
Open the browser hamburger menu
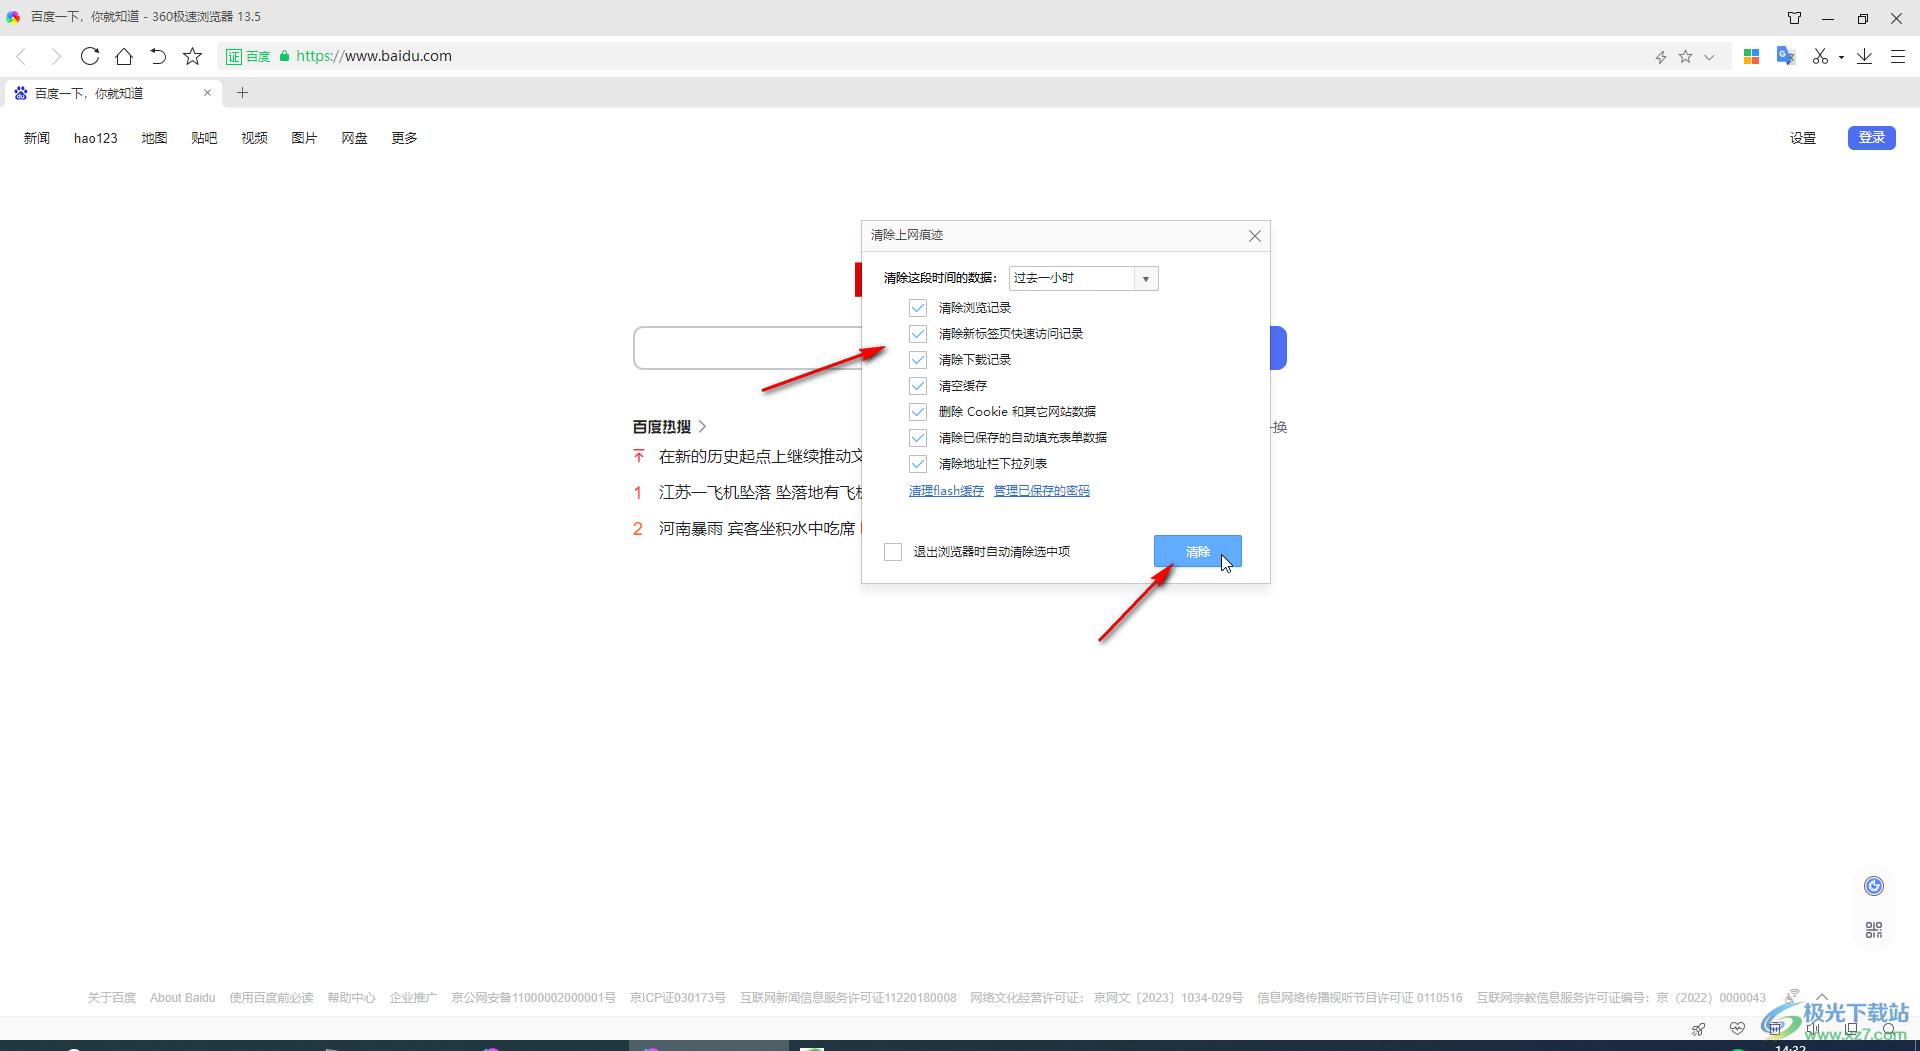coord(1898,56)
